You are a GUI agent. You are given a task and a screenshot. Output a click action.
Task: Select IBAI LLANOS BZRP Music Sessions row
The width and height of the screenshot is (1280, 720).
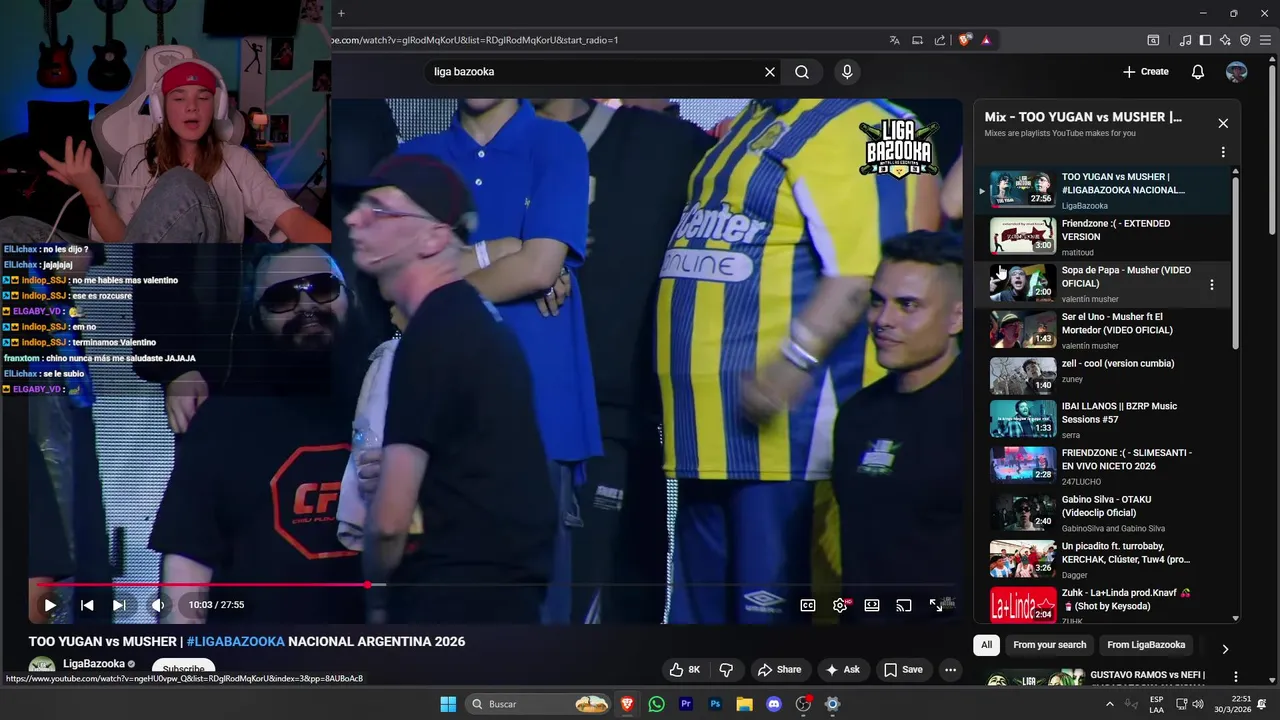[x=1100, y=419]
